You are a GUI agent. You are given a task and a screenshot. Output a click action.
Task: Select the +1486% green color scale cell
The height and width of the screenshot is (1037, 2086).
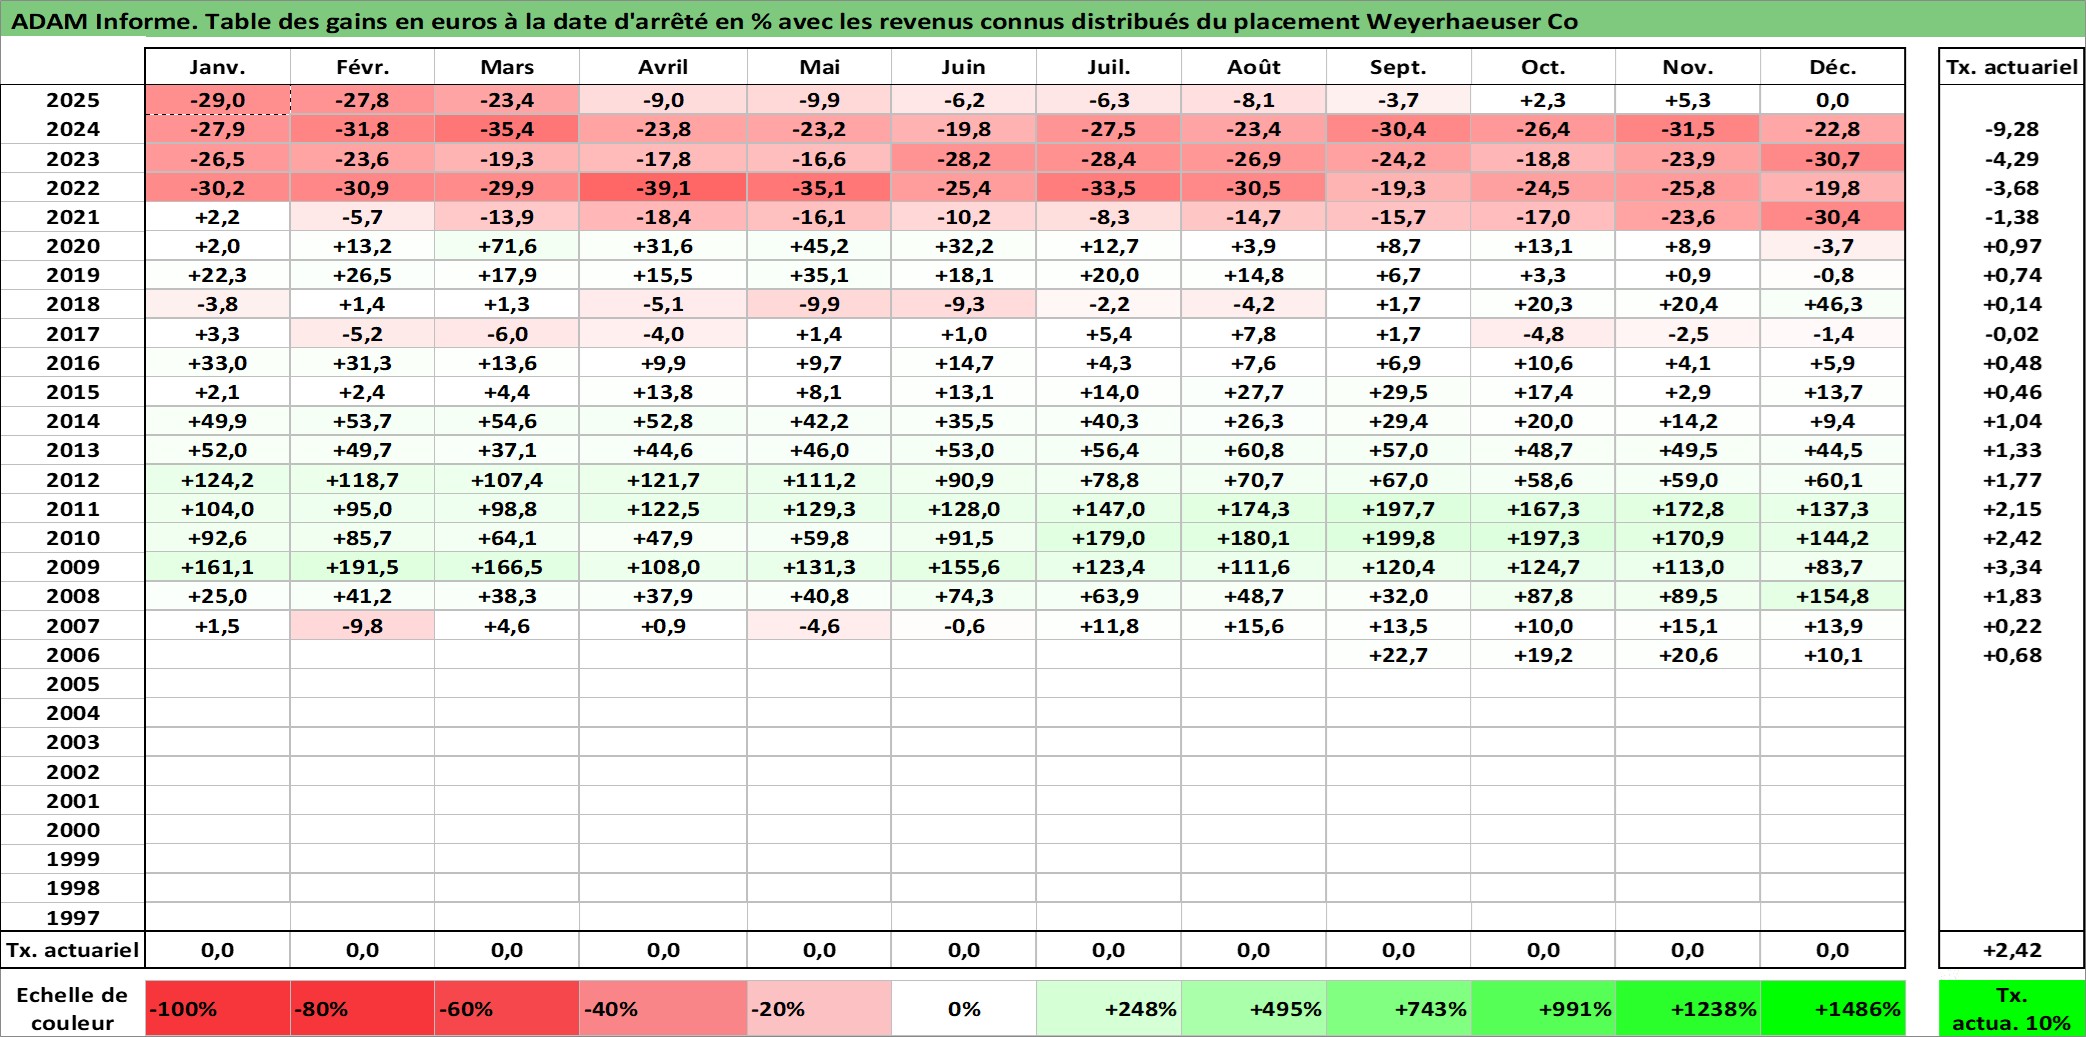coord(1832,1008)
